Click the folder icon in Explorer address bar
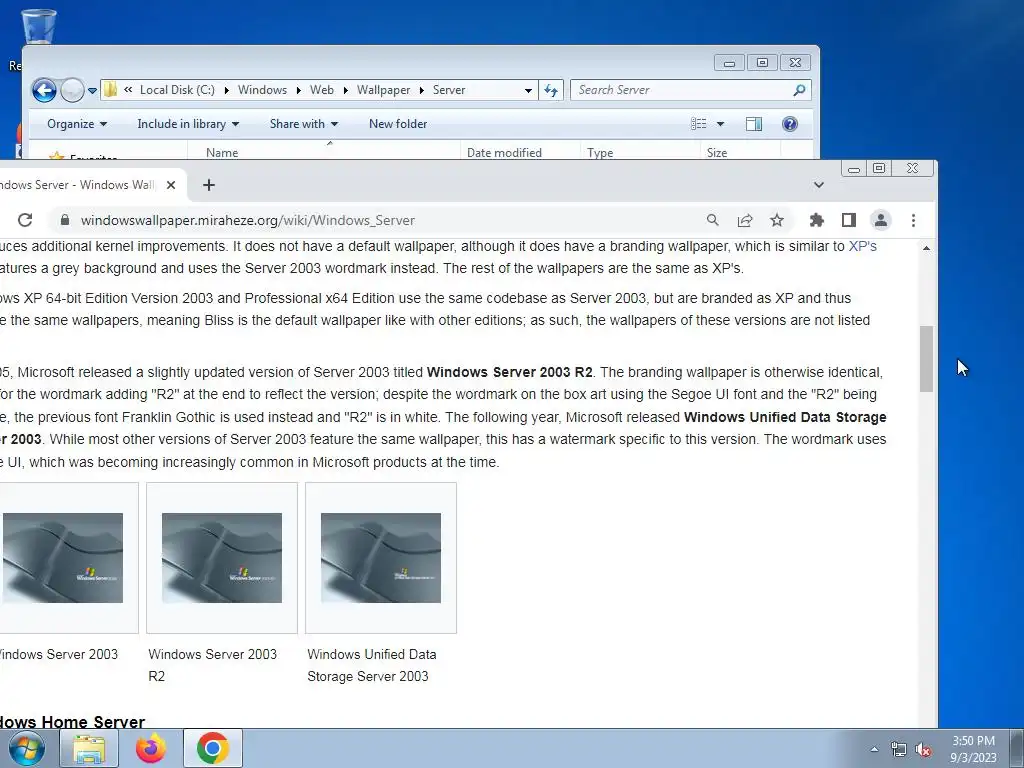The image size is (1024, 768). (110, 89)
